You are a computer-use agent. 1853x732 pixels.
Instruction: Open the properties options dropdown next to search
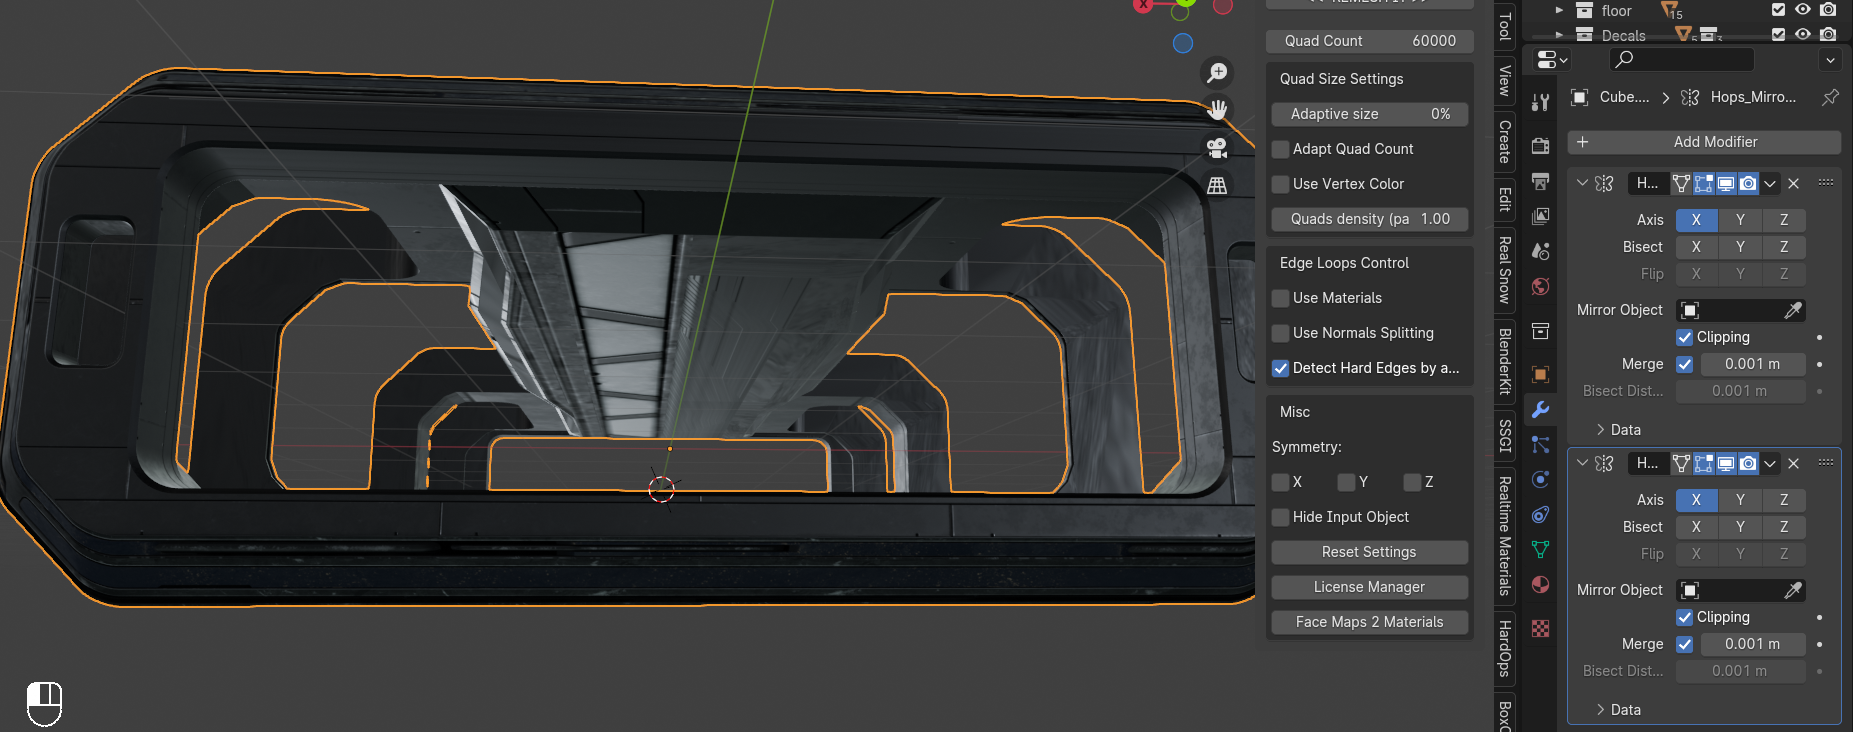pyautogui.click(x=1830, y=60)
